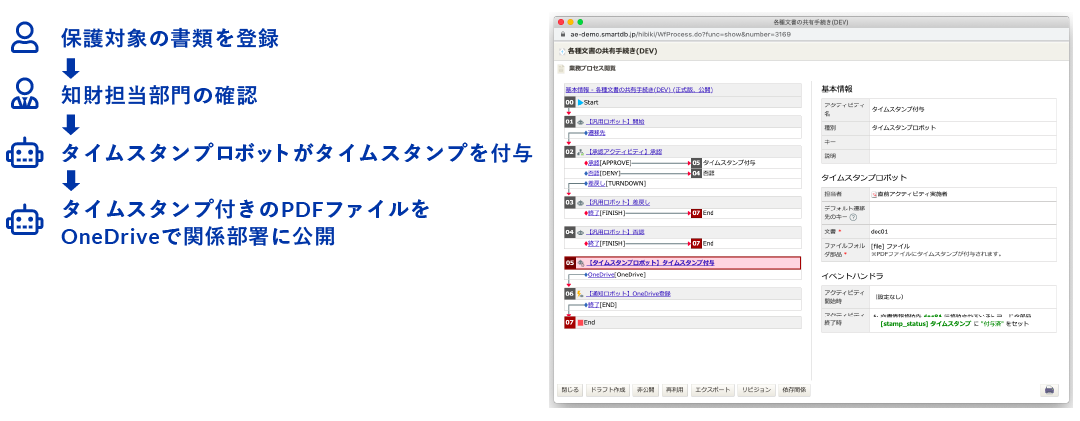This screenshot has width=1080, height=421.
Task: Click the approval activity icon in step 02
Action: pyautogui.click(x=580, y=151)
